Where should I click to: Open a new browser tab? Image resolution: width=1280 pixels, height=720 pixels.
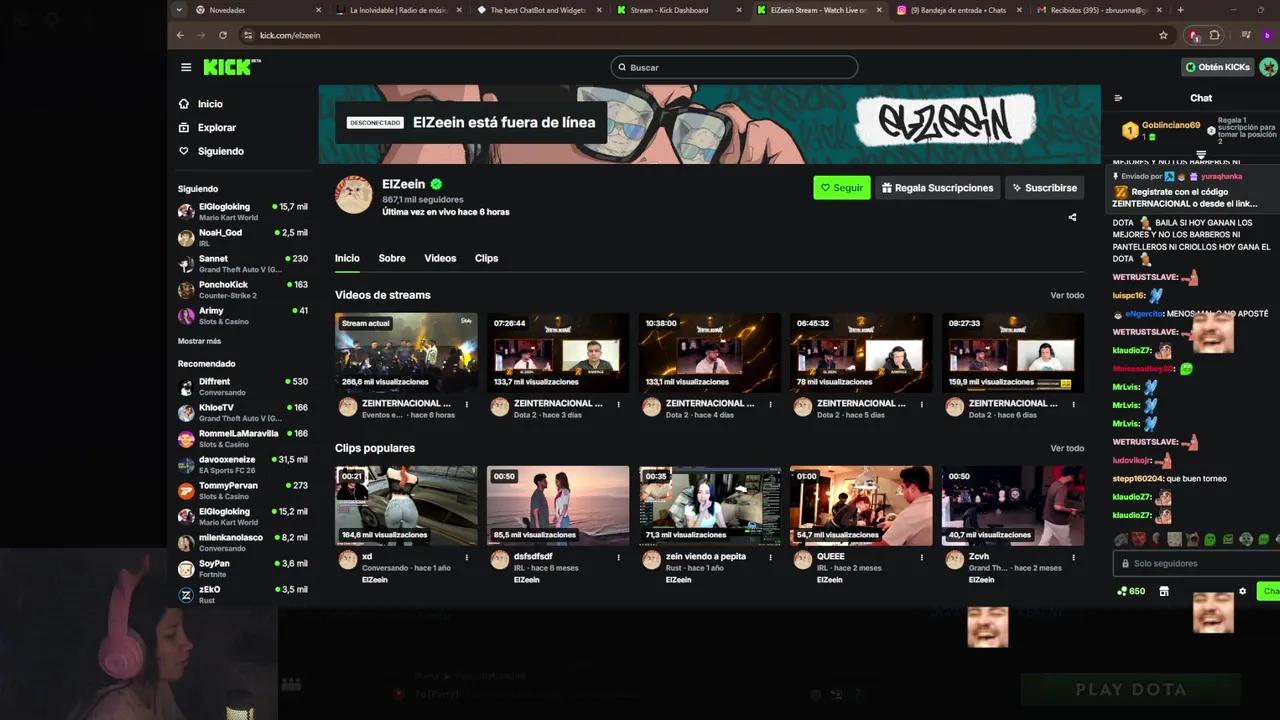tap(1180, 10)
